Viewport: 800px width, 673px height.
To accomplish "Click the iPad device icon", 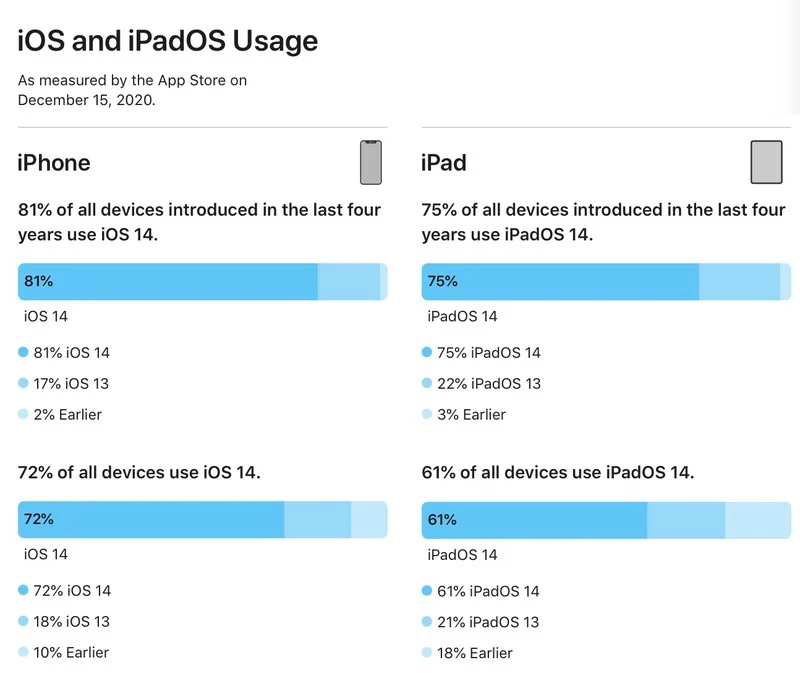I will [766, 162].
